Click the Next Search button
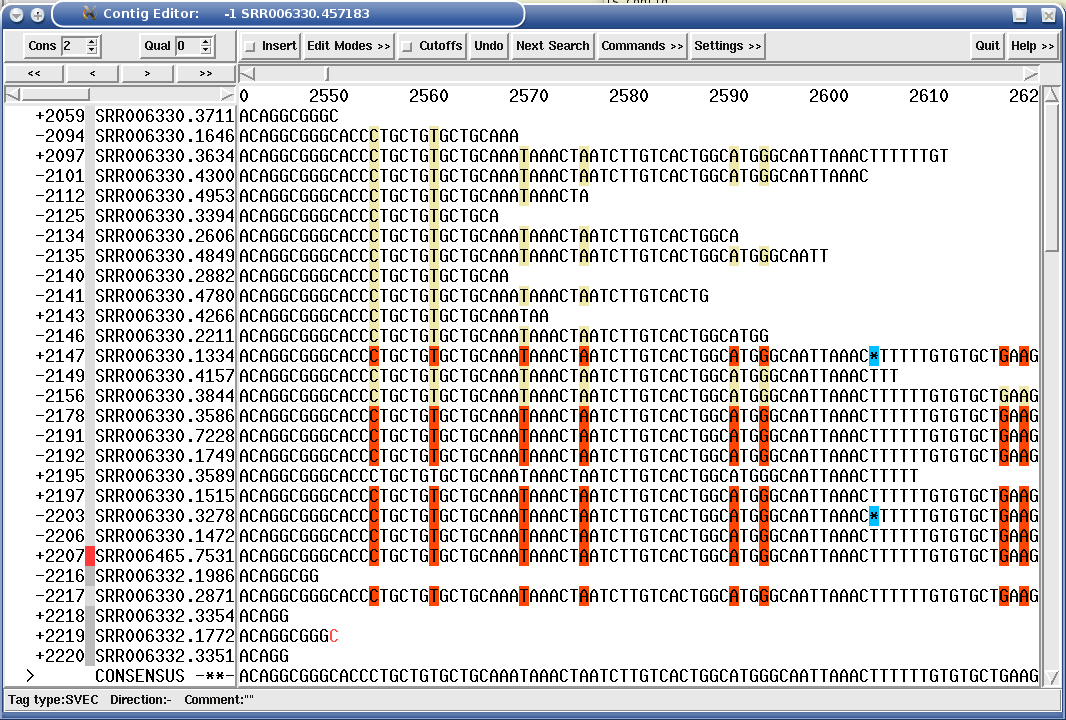Screen dimensions: 1066x720 pos(553,46)
